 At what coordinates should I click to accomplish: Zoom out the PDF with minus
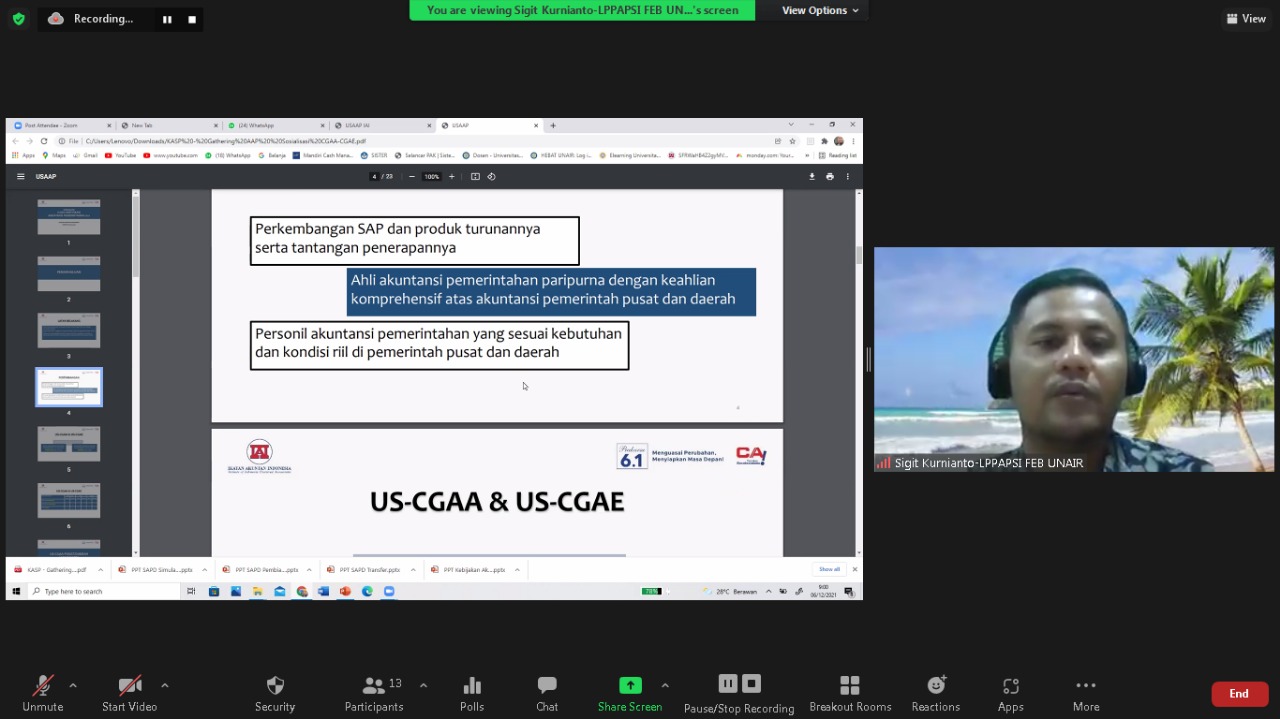pyautogui.click(x=412, y=176)
